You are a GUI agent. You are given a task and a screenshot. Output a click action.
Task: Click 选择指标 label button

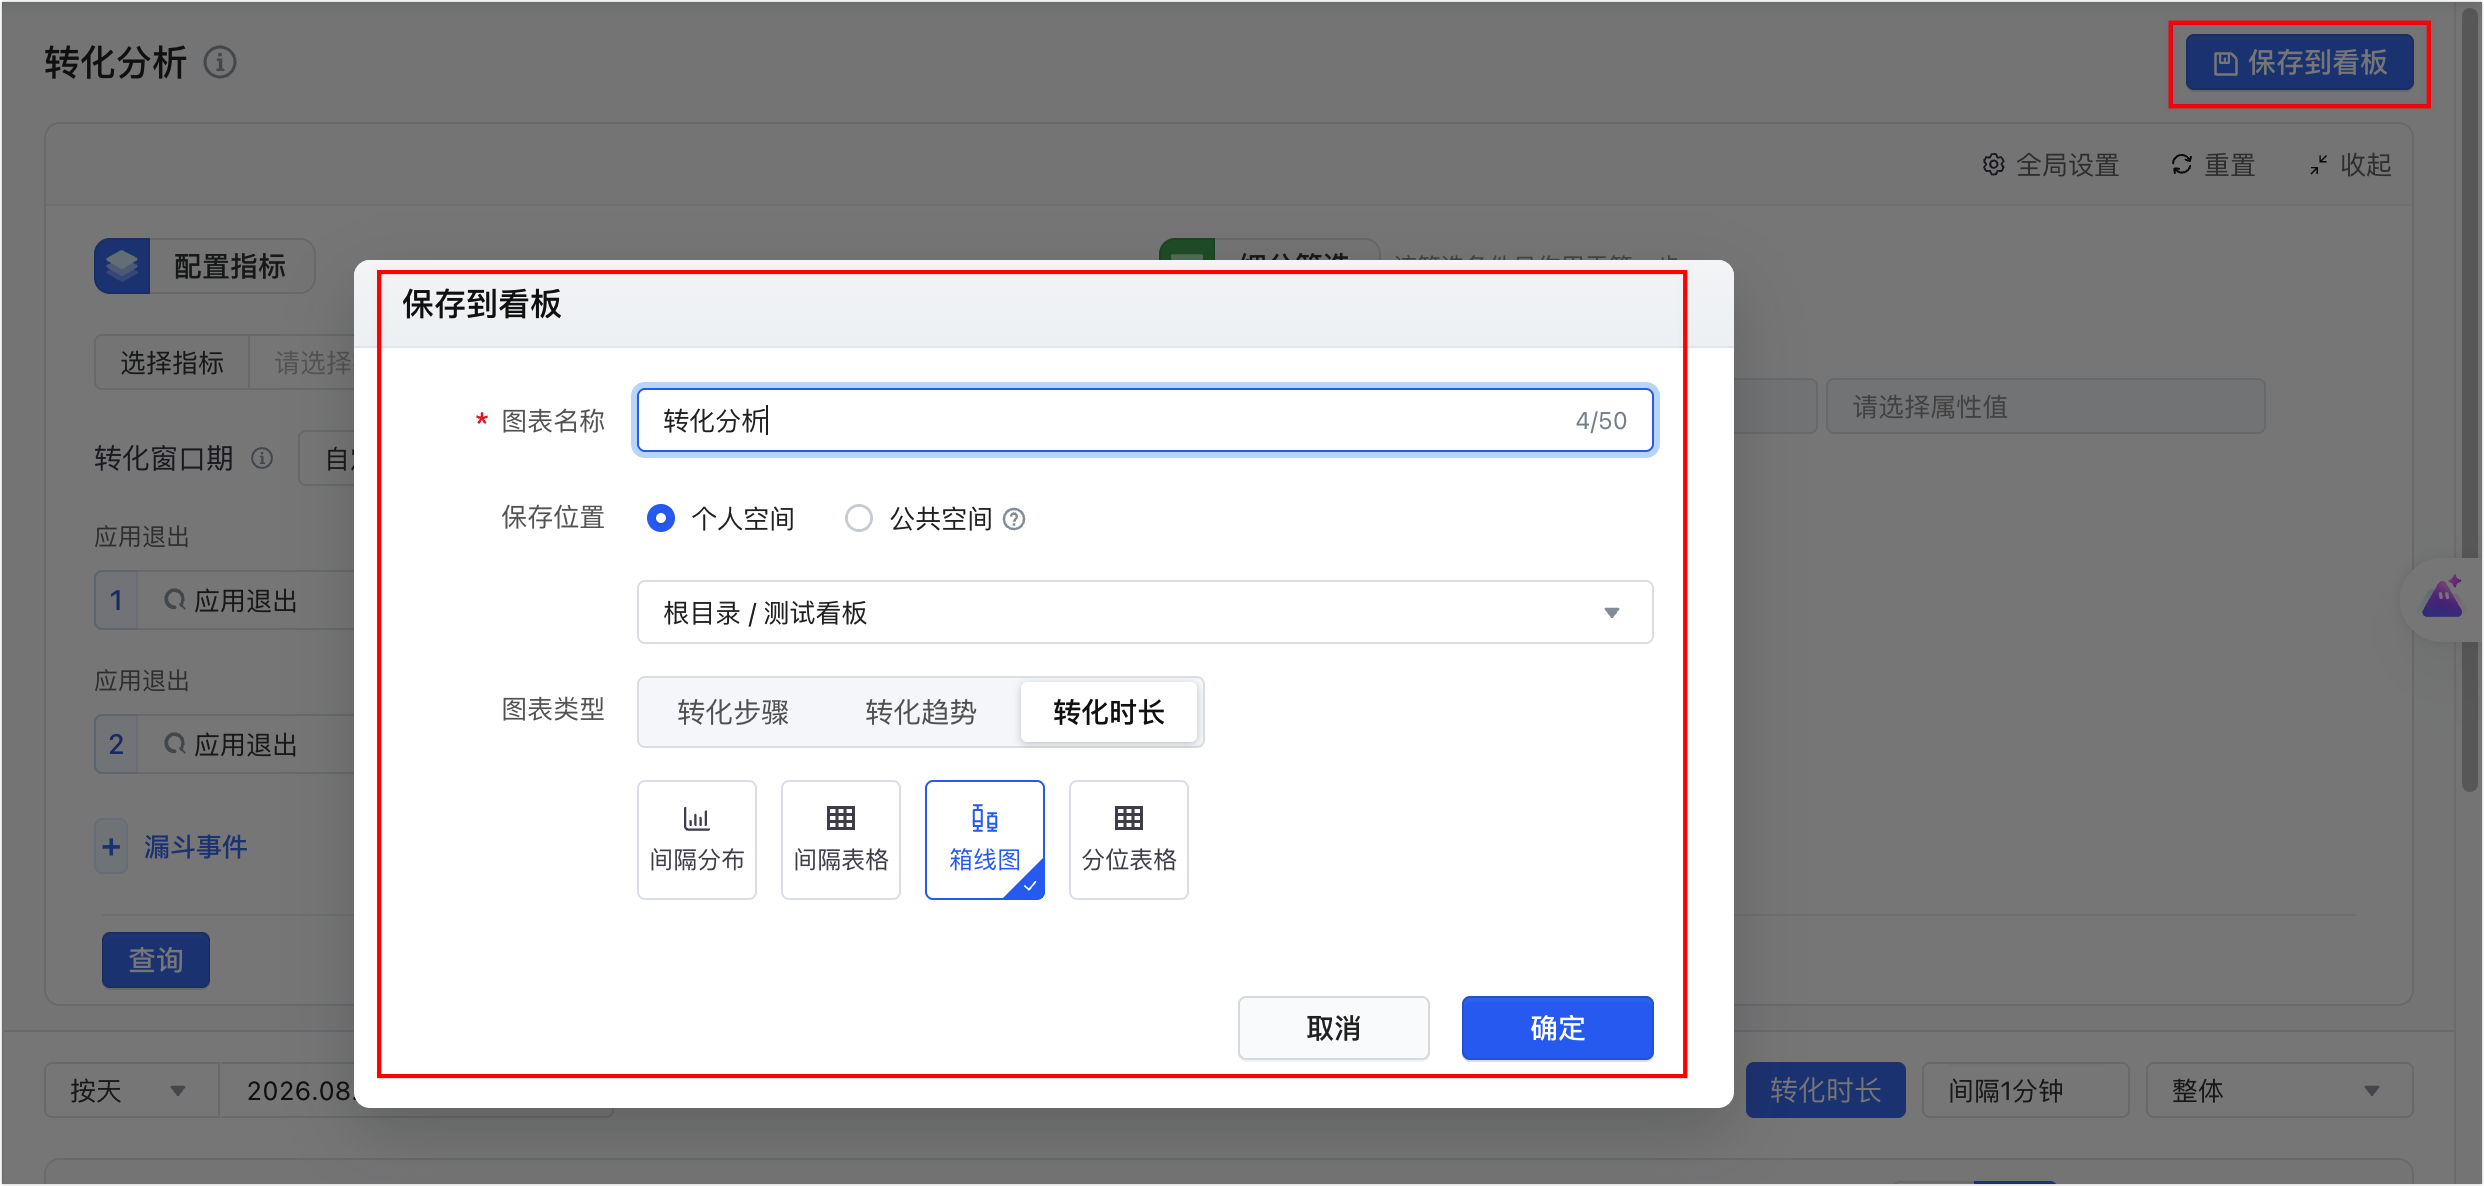[x=172, y=362]
